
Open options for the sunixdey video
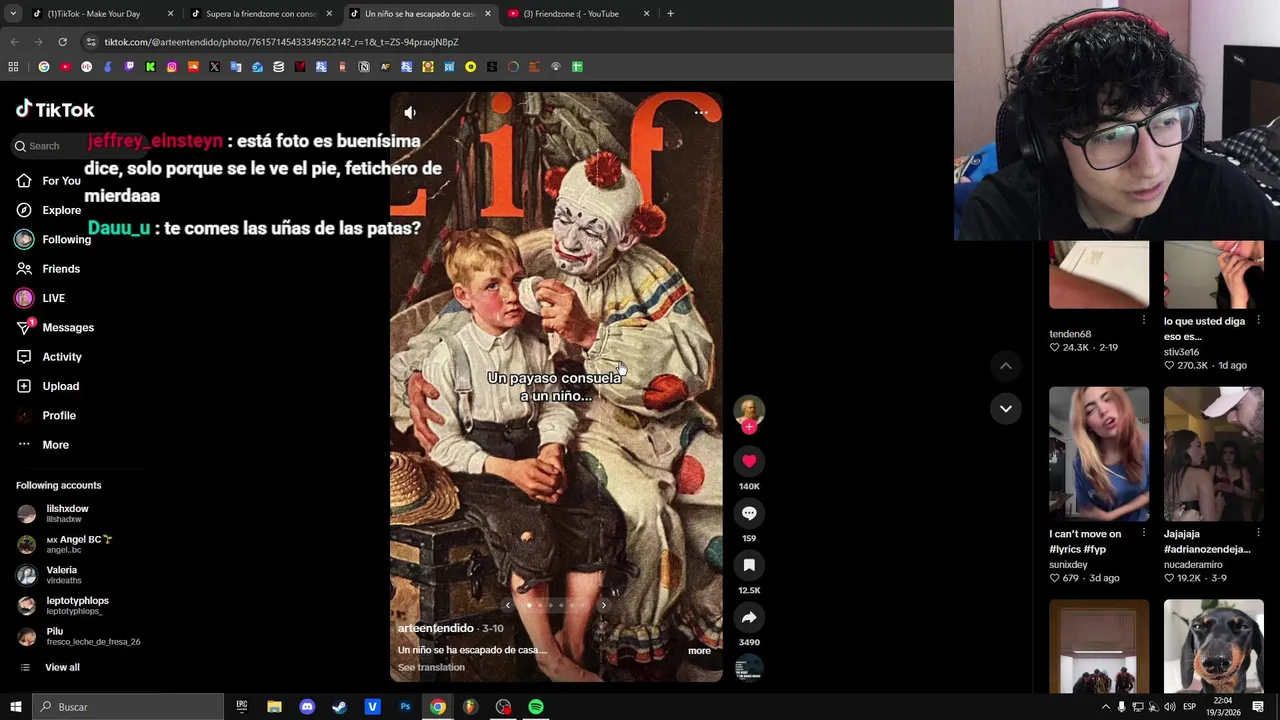(1144, 533)
